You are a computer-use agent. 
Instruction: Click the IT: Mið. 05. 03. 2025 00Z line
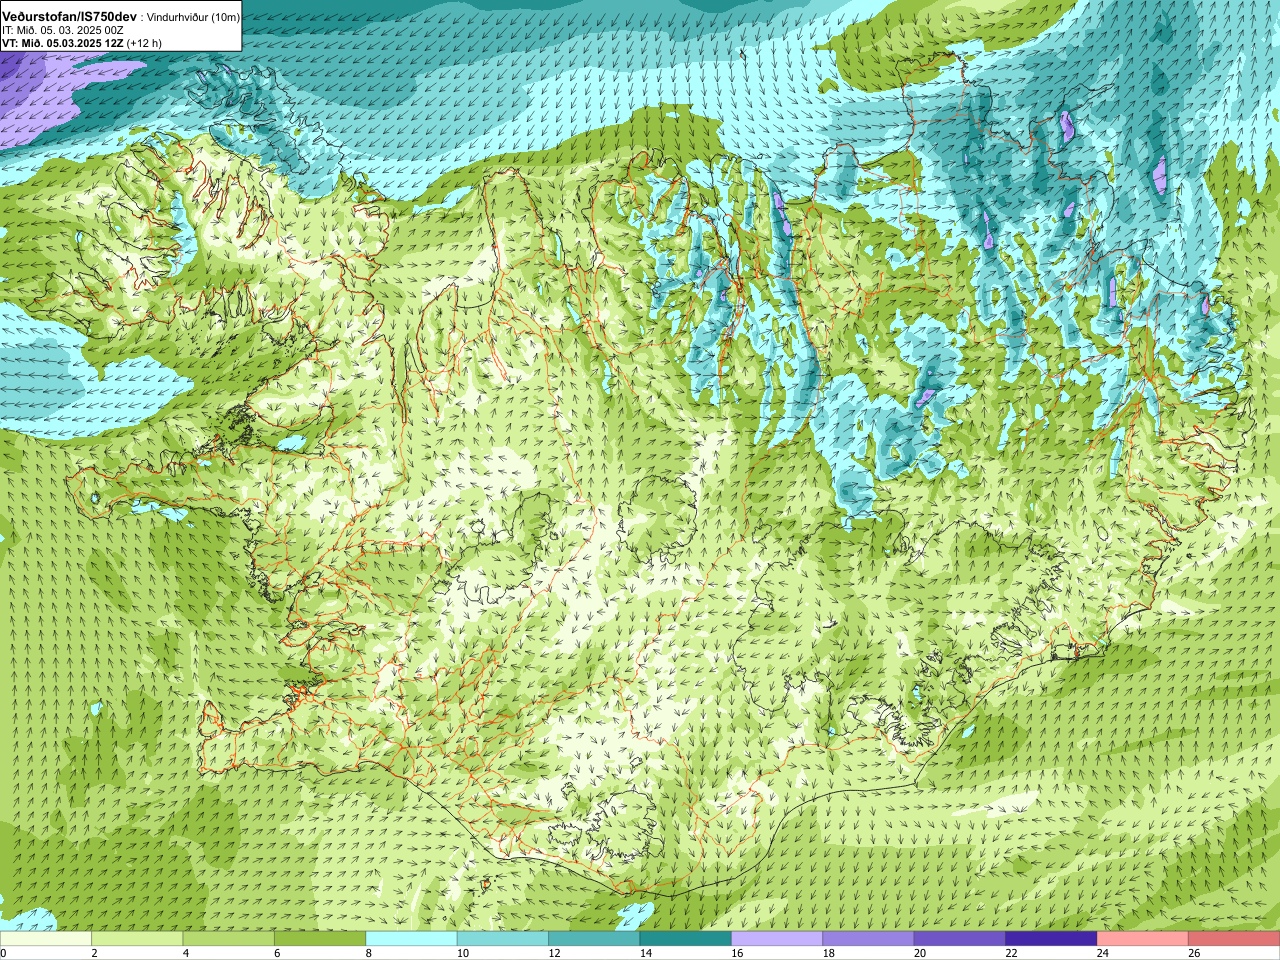[x=63, y=31]
